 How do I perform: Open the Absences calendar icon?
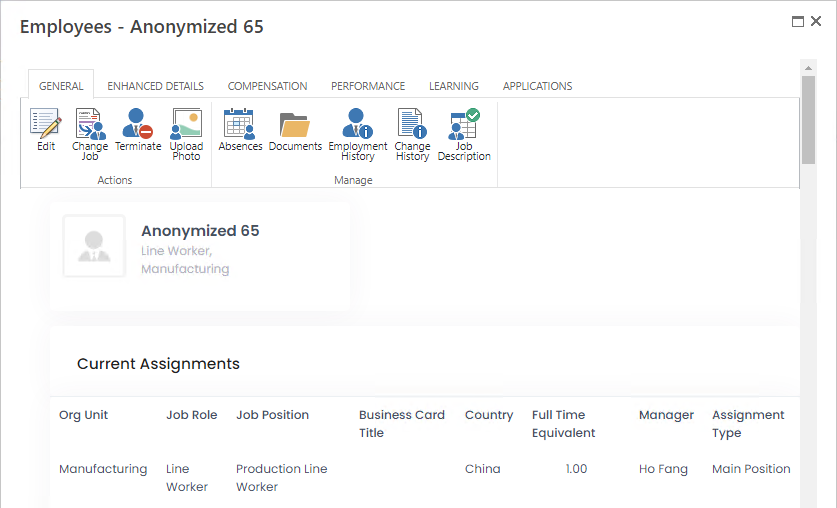(240, 124)
